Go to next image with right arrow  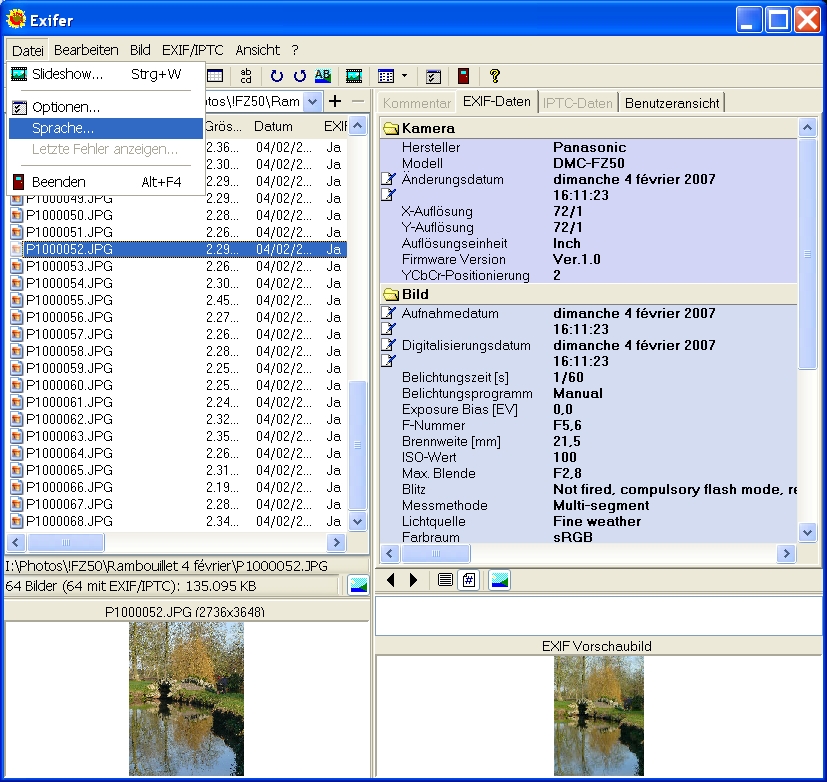pyautogui.click(x=413, y=580)
